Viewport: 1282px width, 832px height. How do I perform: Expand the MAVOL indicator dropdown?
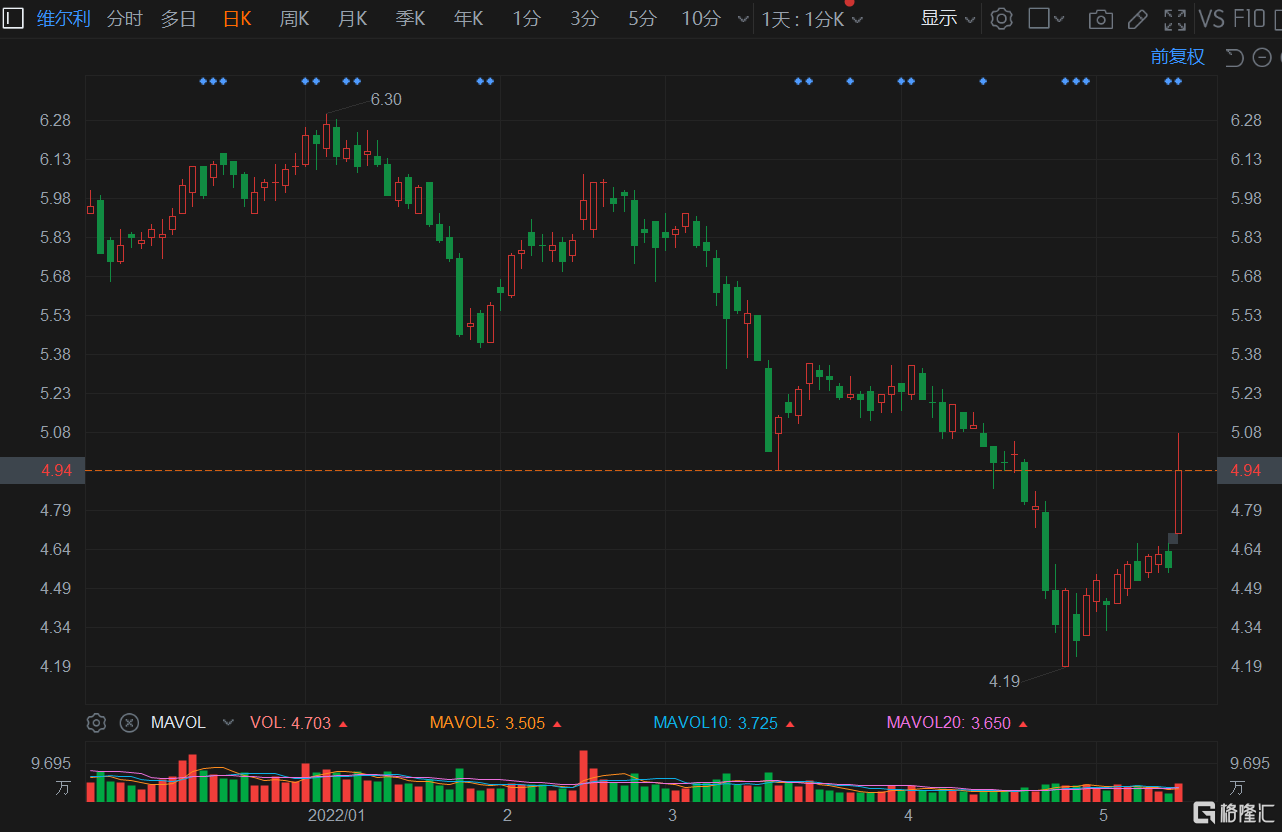pyautogui.click(x=228, y=722)
